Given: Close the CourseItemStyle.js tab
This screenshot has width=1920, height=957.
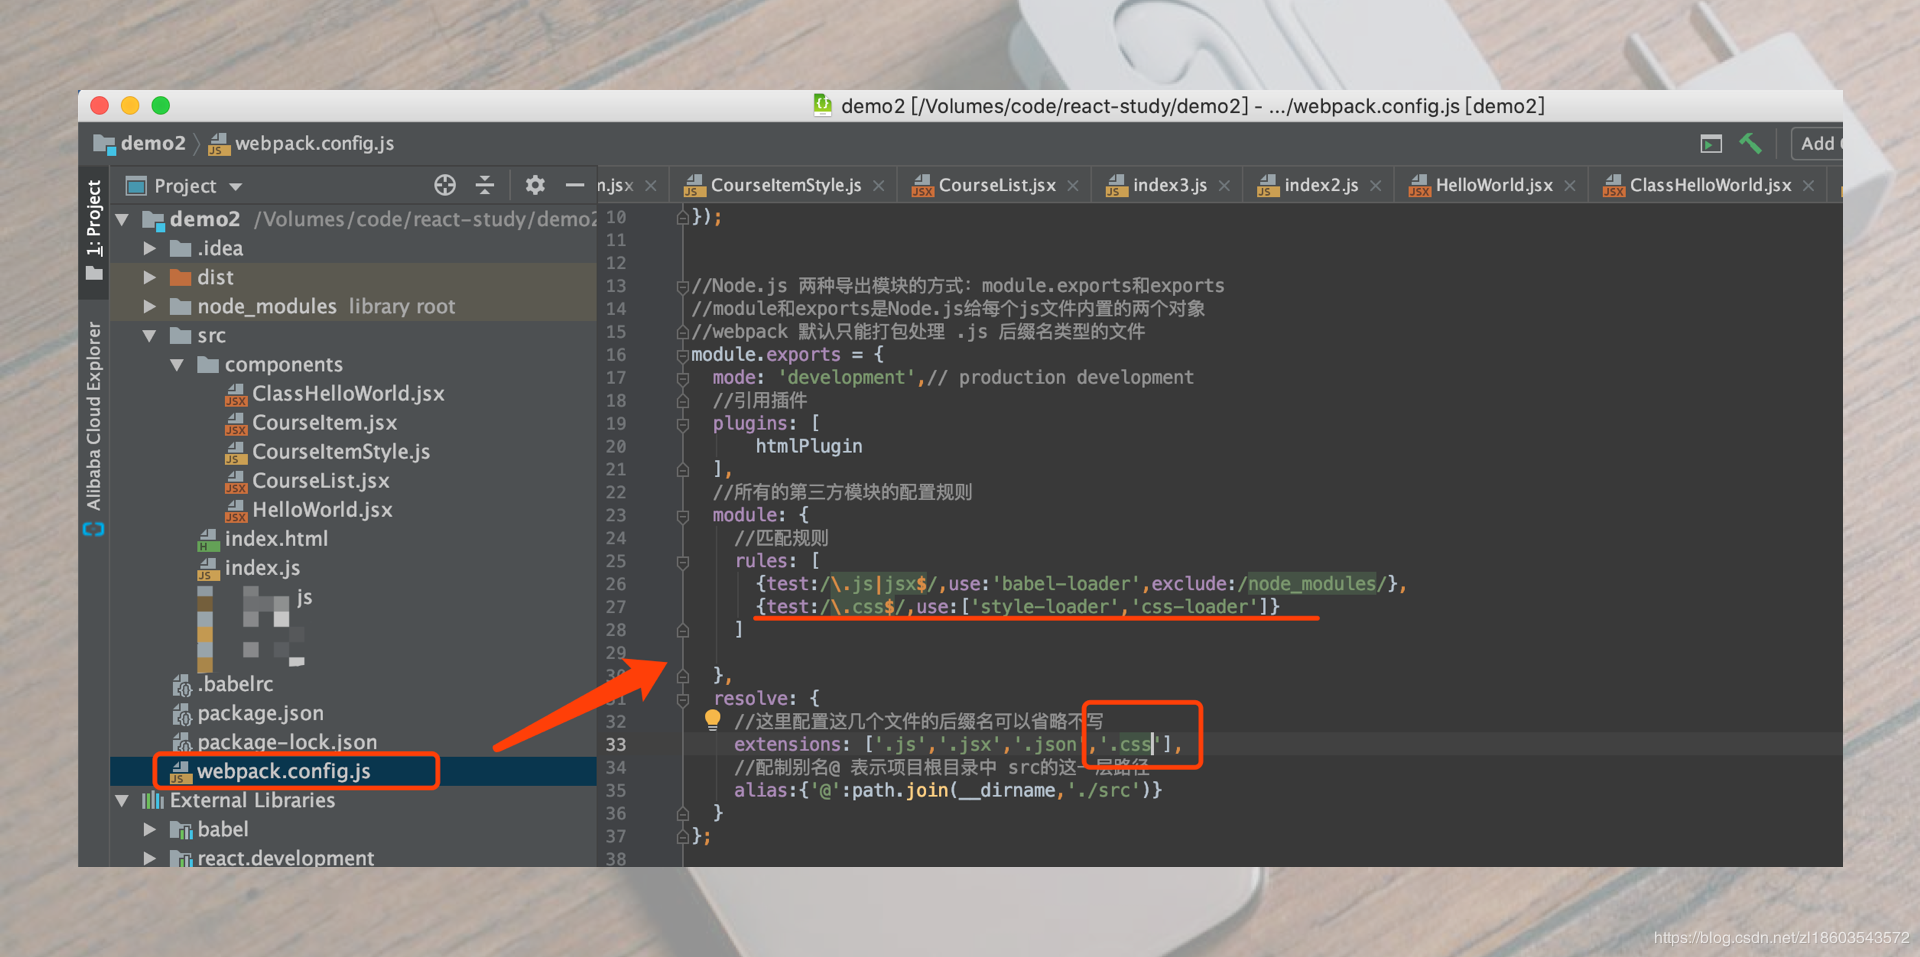Looking at the screenshot, I should (x=878, y=186).
